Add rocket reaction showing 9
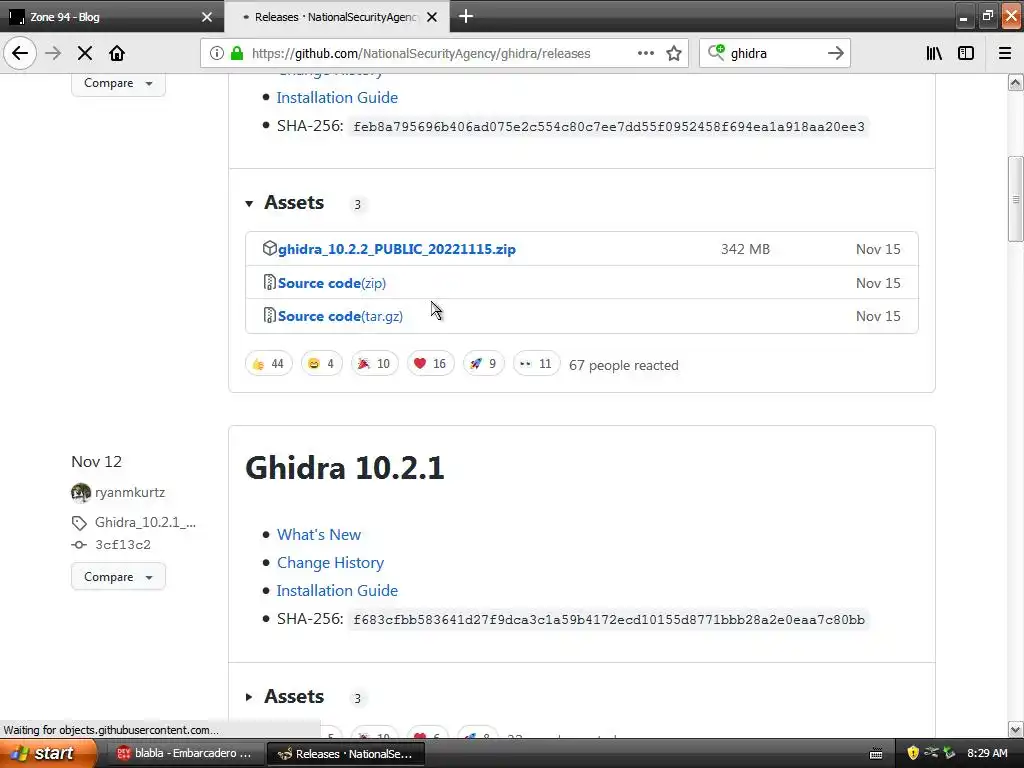Screen dimensions: 1024x768 coord(484,364)
